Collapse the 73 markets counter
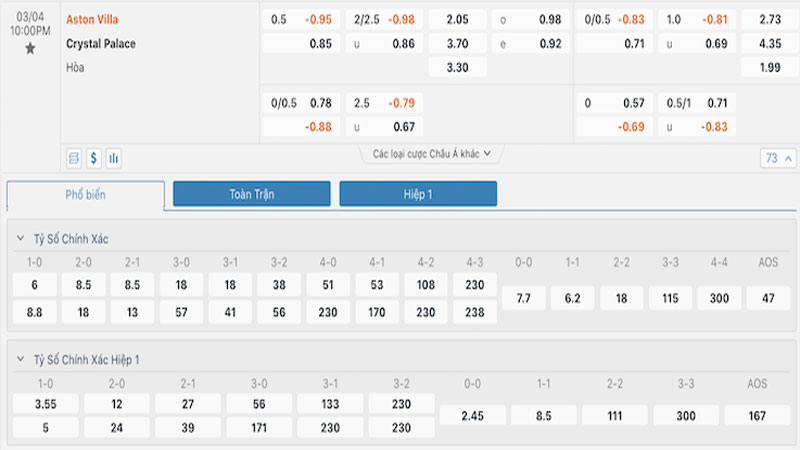 click(x=778, y=158)
